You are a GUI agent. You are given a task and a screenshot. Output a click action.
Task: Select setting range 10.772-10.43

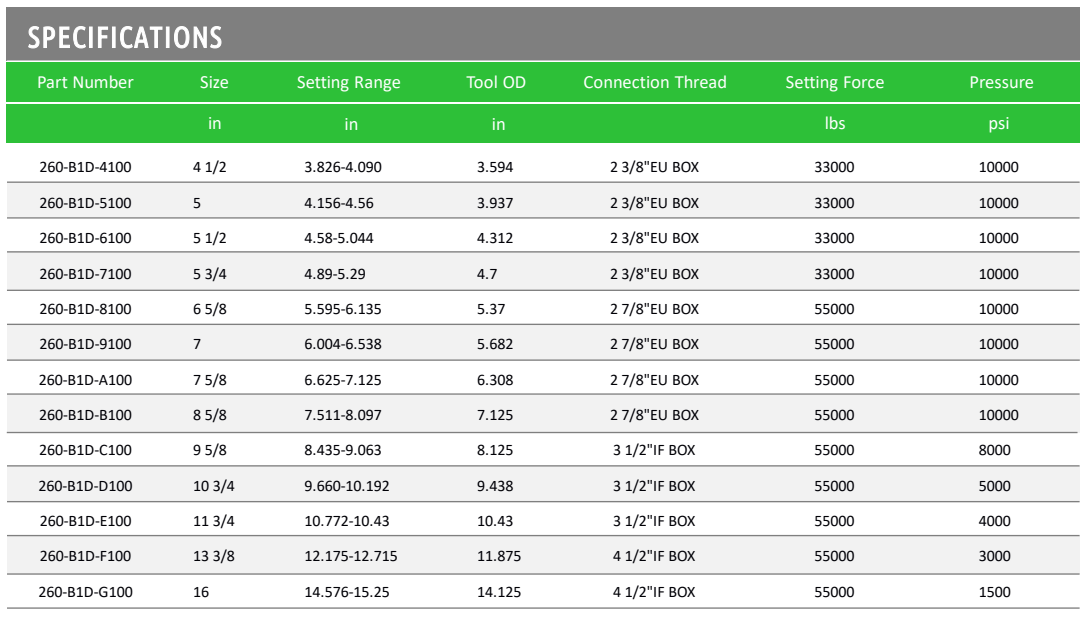tap(347, 521)
